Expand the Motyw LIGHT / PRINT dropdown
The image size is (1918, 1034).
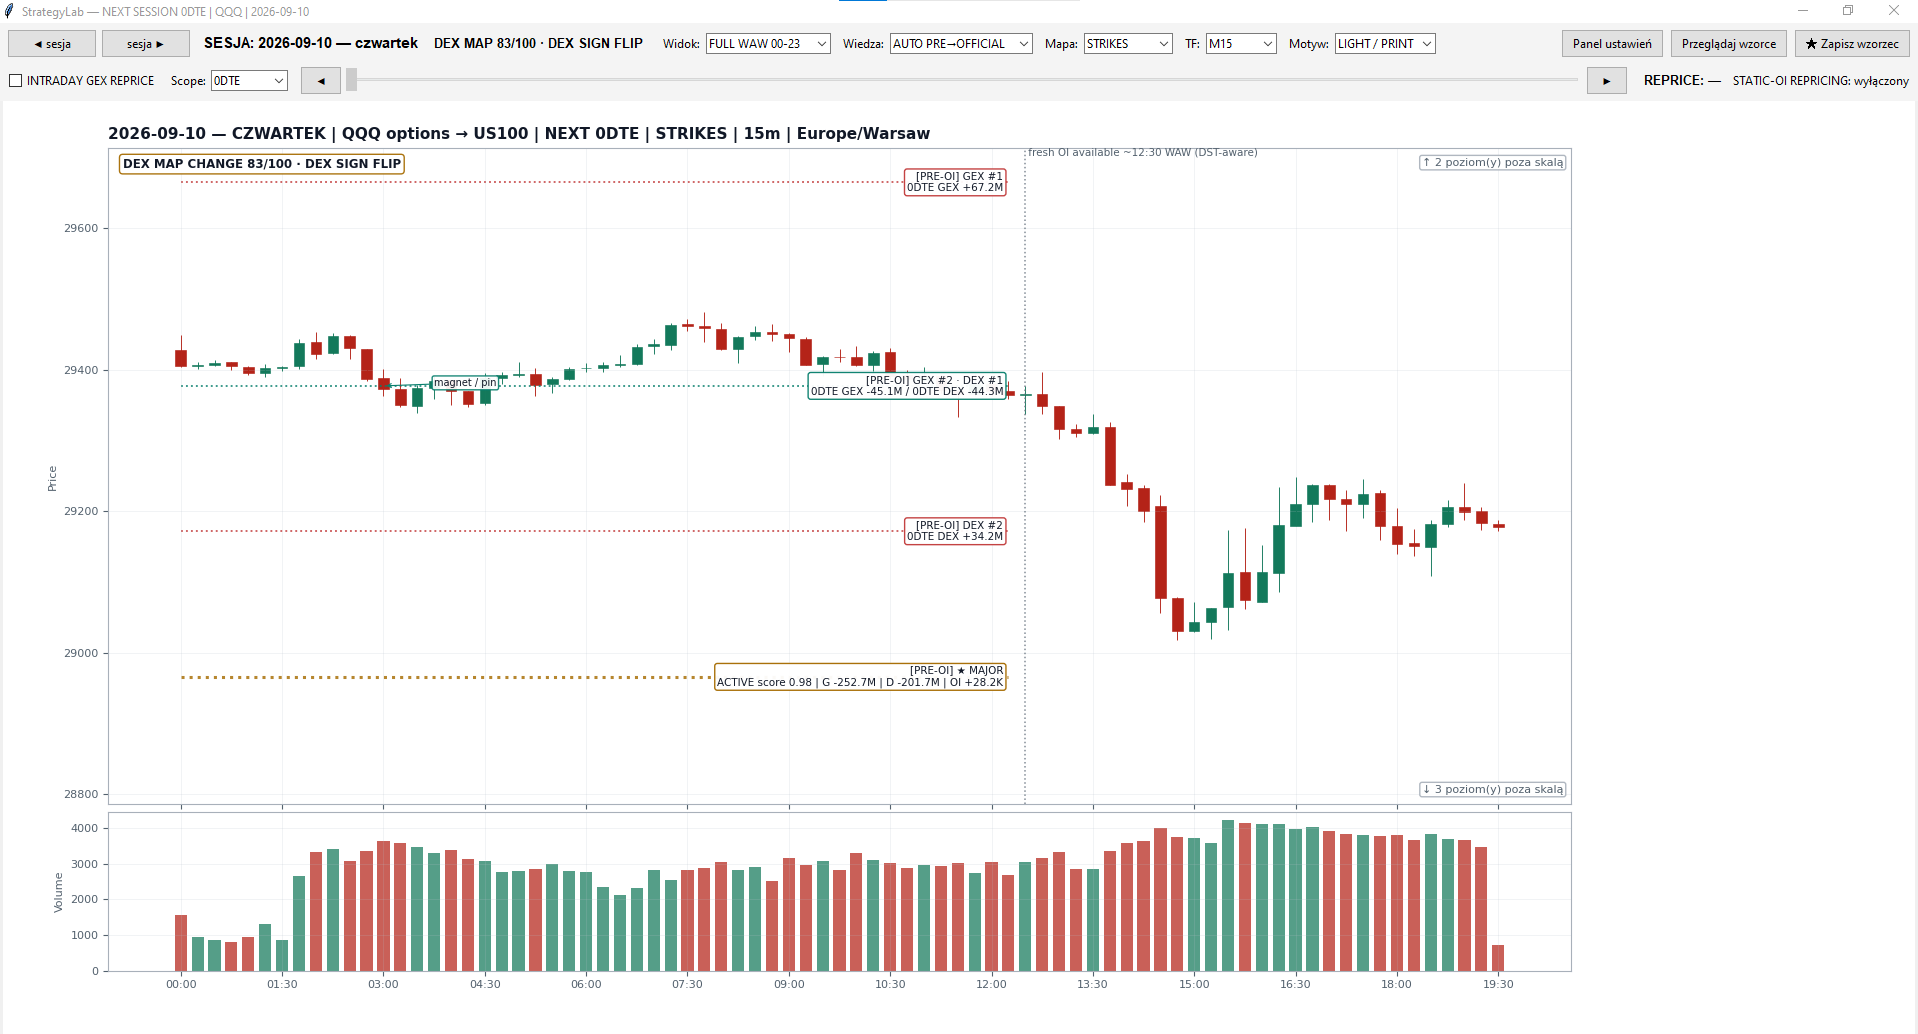pyautogui.click(x=1385, y=44)
